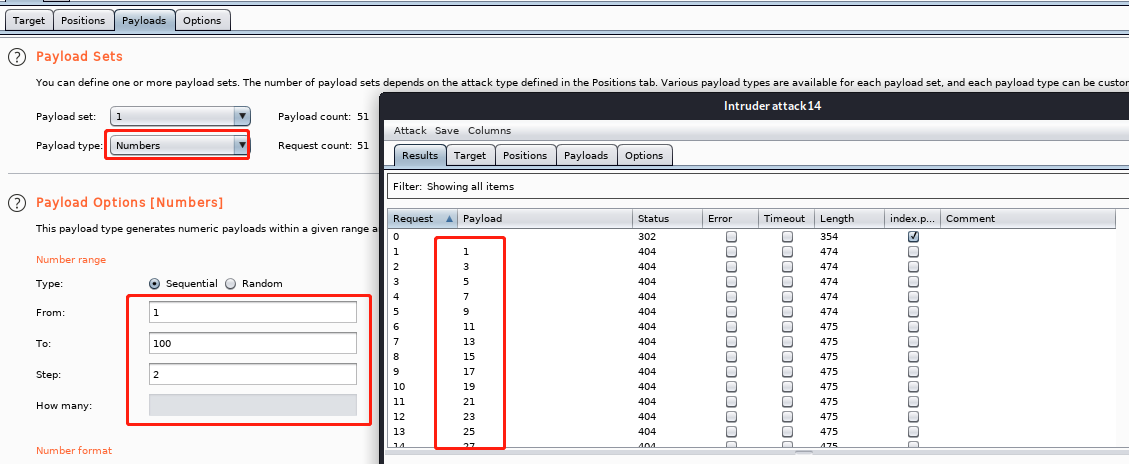Switch to the Positions tab in main window

[x=84, y=20]
